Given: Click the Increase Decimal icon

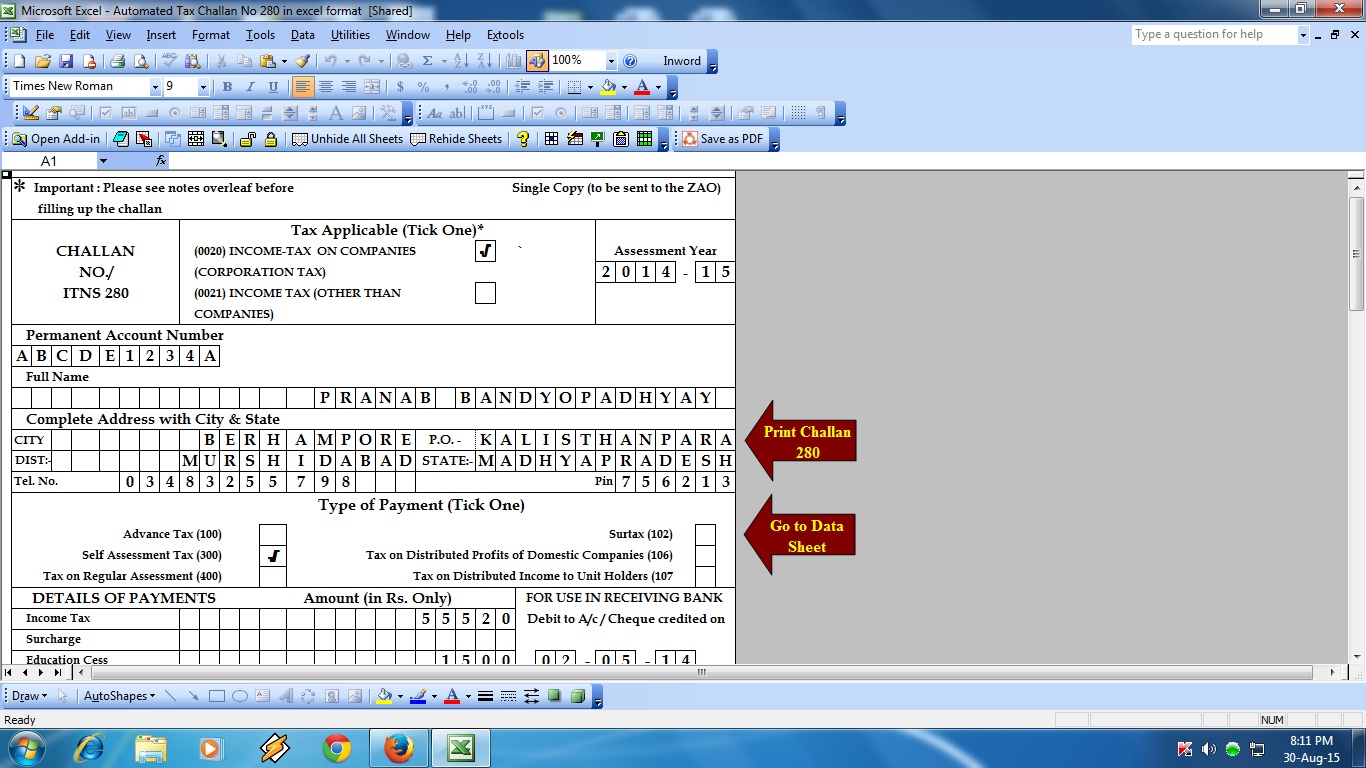Looking at the screenshot, I should [469, 87].
